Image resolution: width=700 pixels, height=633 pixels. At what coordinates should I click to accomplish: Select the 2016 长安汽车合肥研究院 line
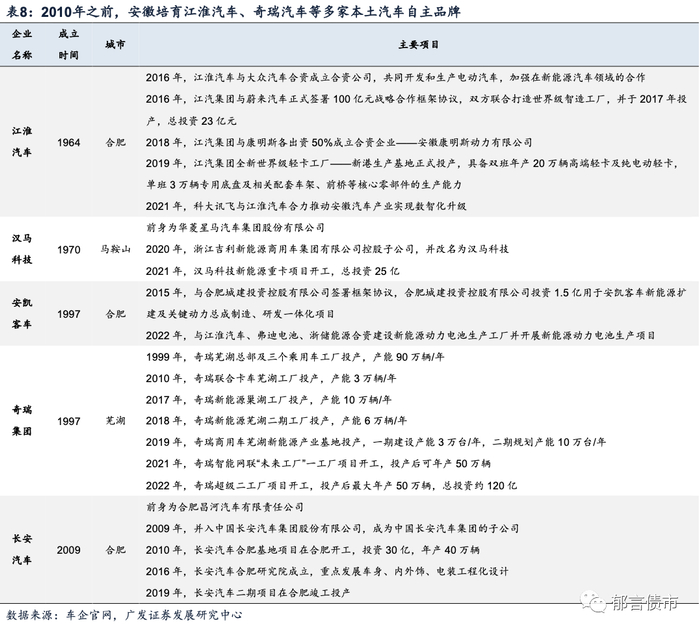(x=327, y=571)
